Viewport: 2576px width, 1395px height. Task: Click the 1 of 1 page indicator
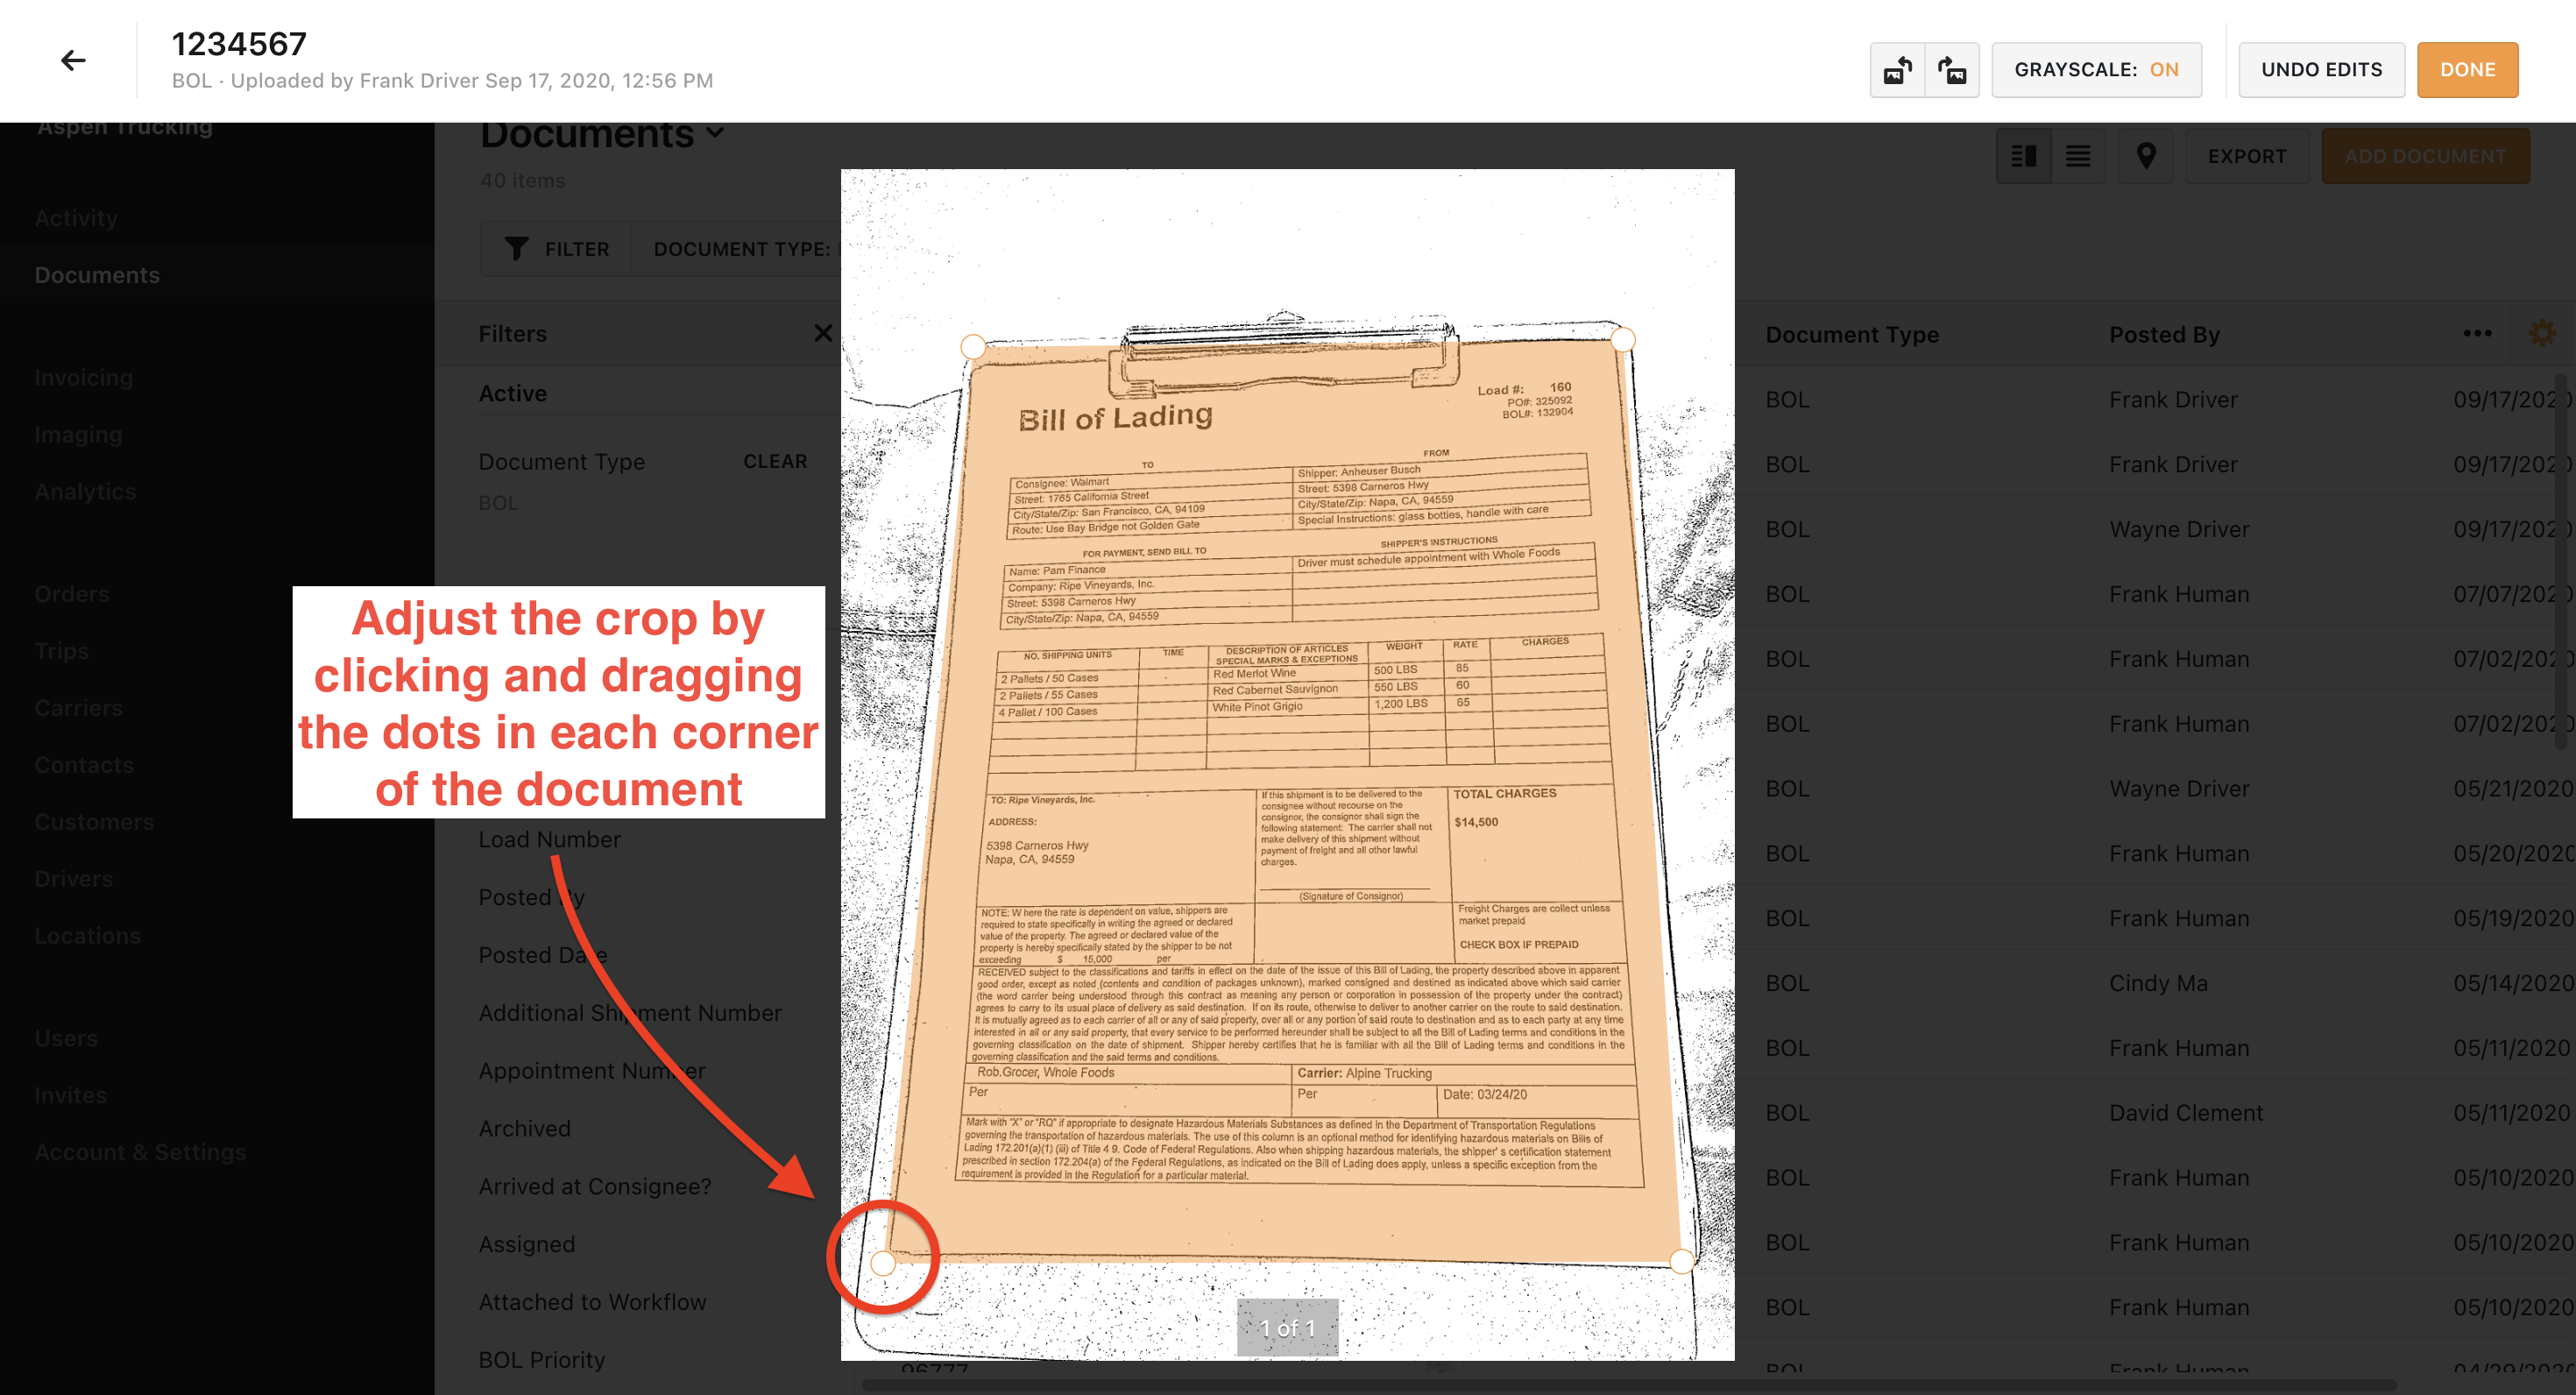coord(1287,1328)
